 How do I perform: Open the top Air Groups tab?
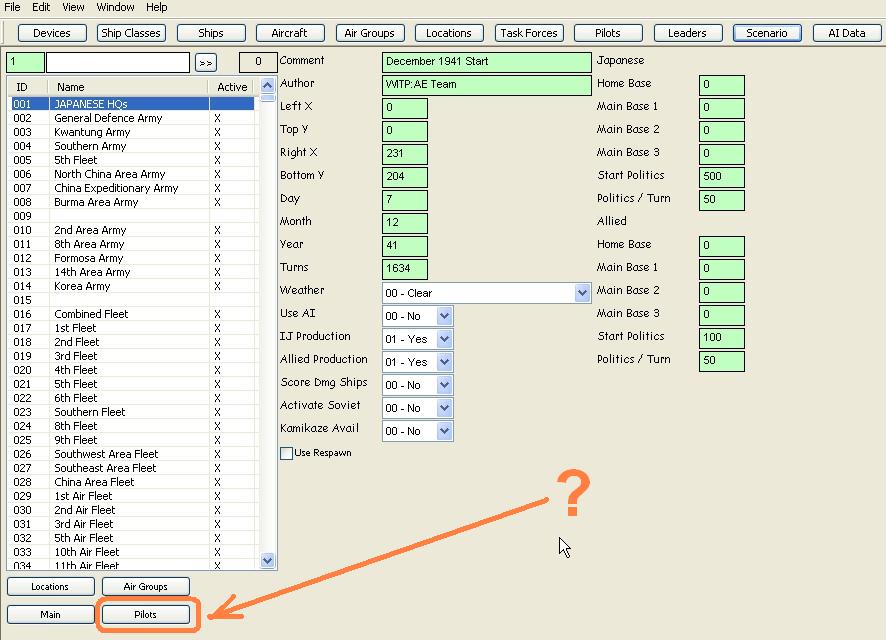[x=370, y=33]
